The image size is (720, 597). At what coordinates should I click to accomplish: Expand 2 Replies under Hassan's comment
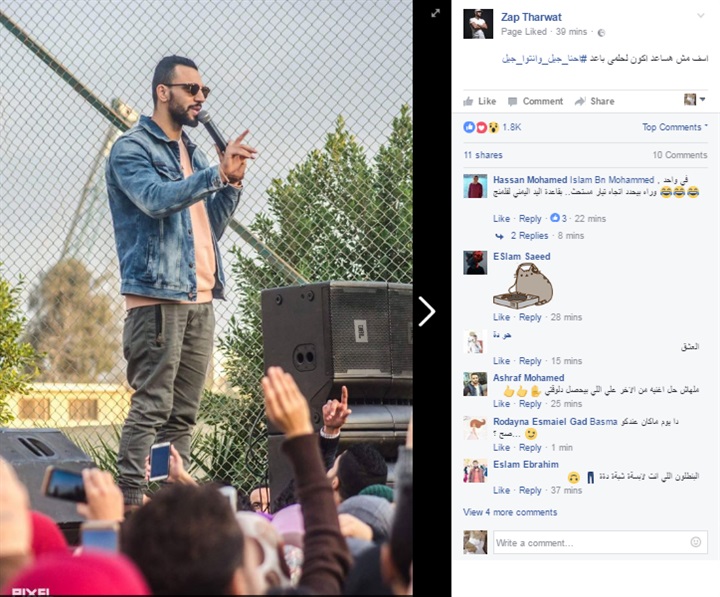[529, 236]
